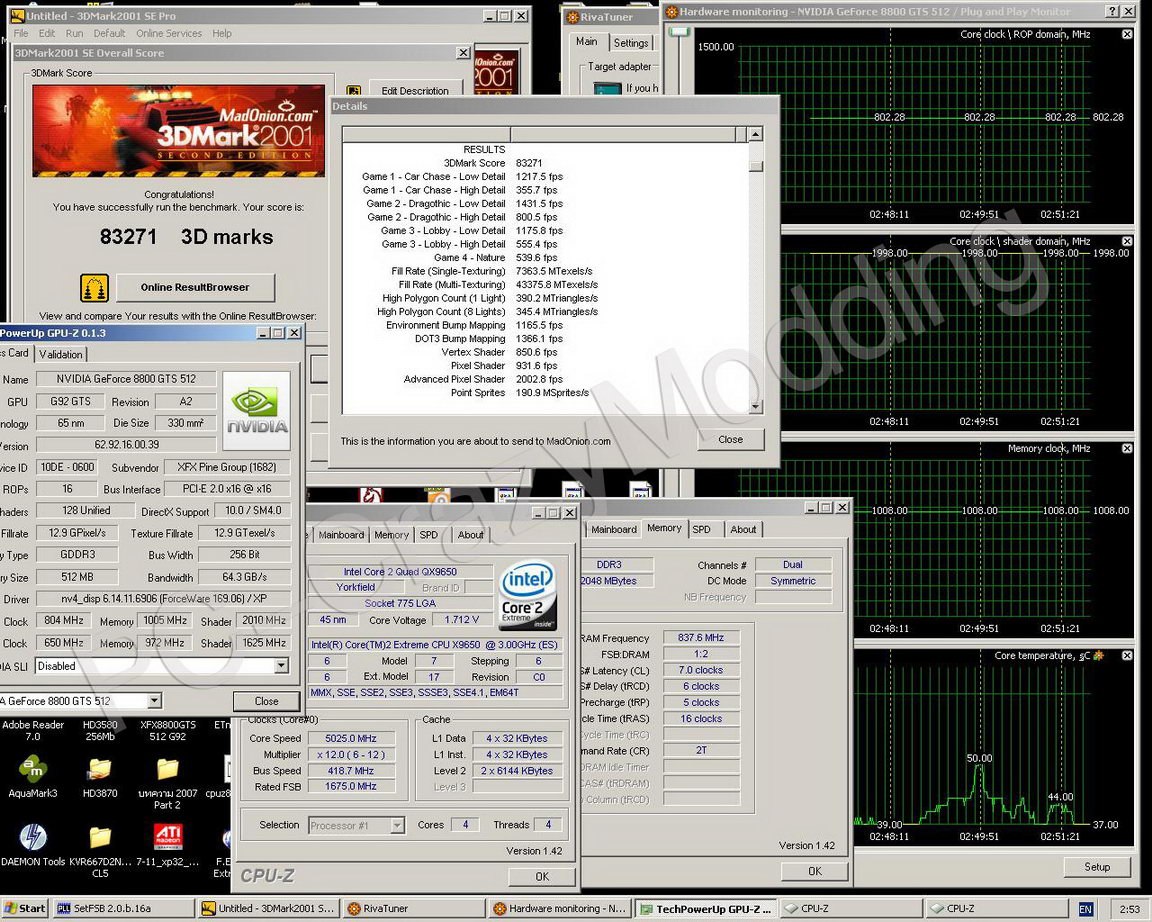Close the Core temperature graph panel
1152x922 pixels.
(x=1127, y=655)
